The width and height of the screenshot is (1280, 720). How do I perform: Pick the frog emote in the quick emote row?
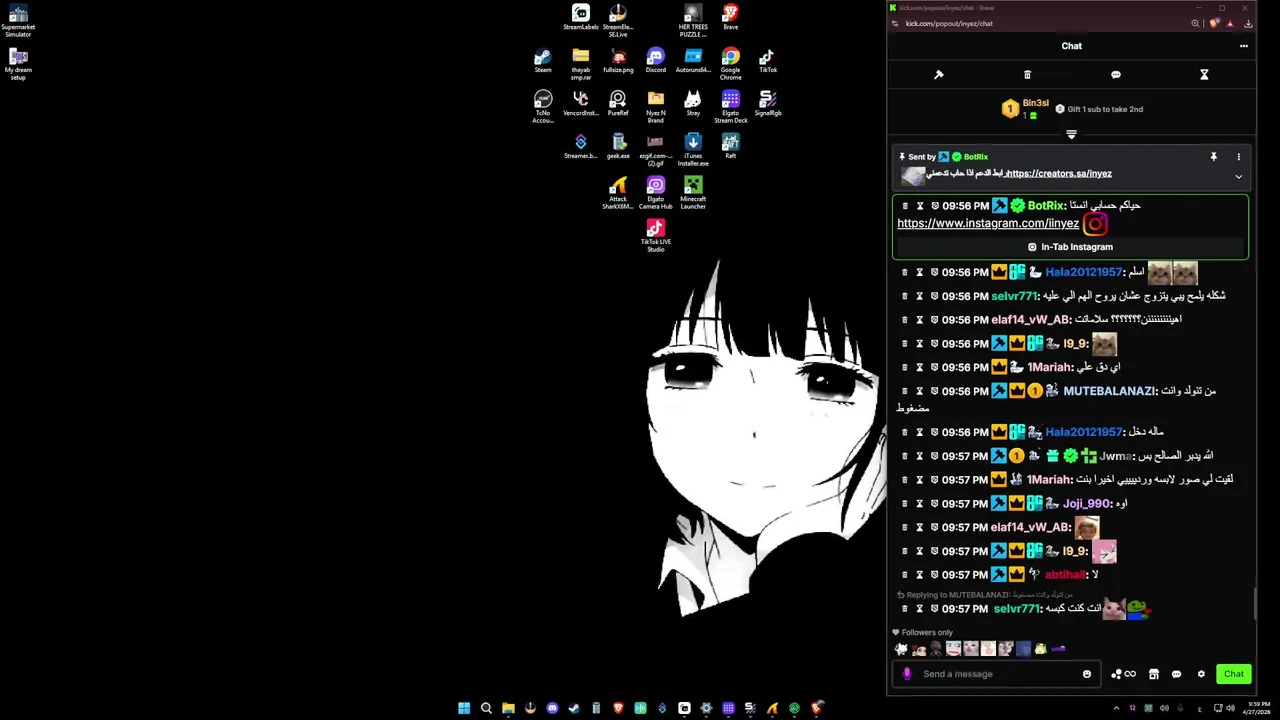1041,649
